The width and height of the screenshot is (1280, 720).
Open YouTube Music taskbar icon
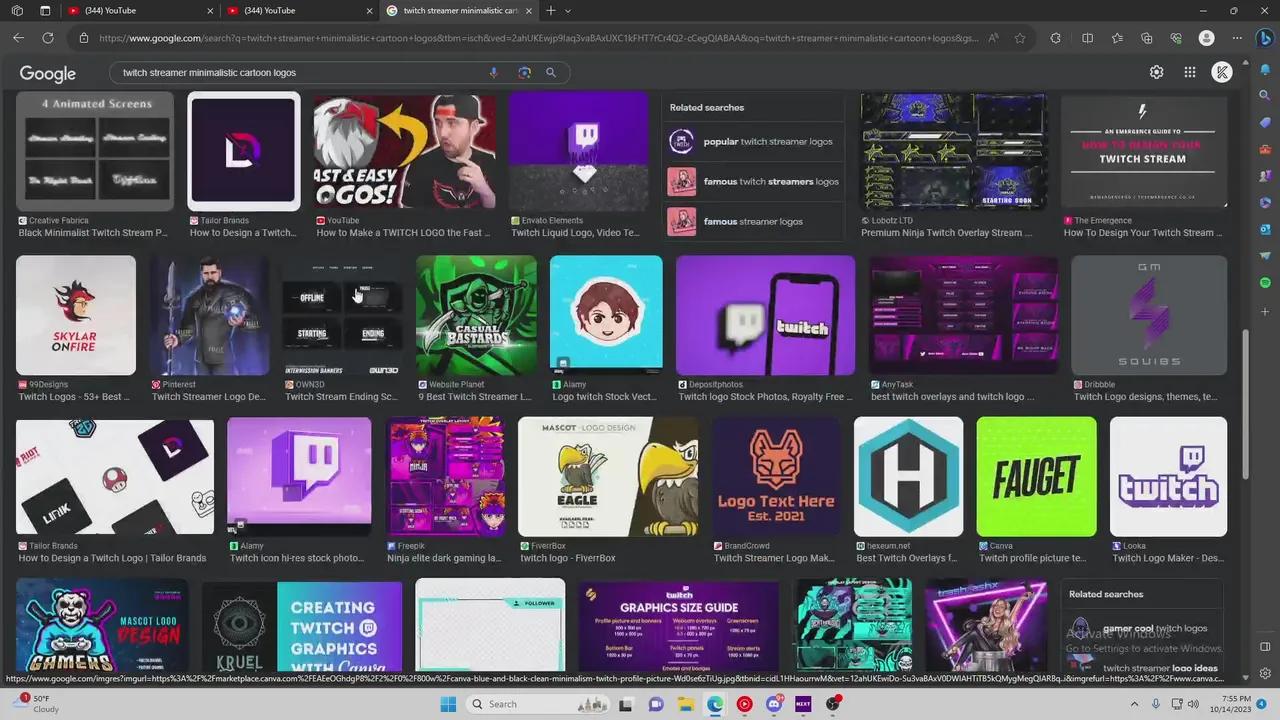tap(744, 704)
